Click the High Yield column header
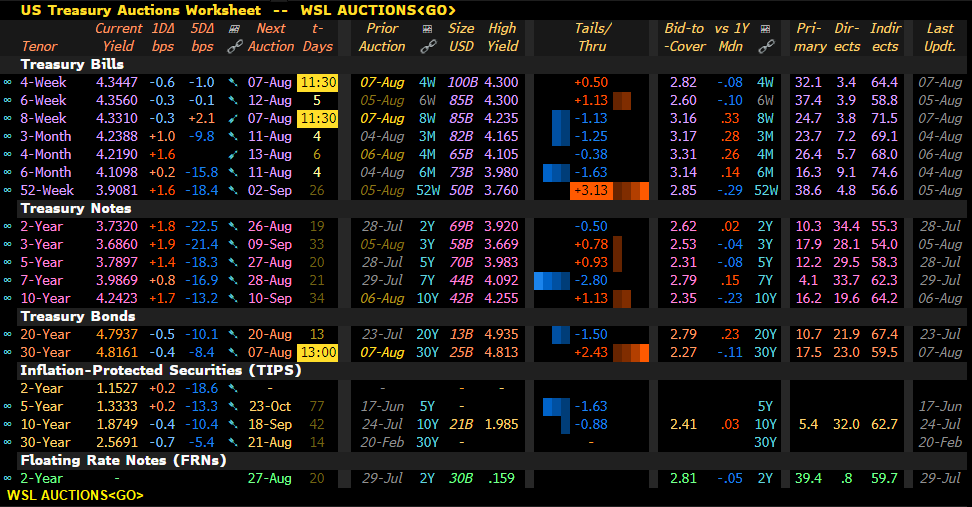 pyautogui.click(x=502, y=37)
